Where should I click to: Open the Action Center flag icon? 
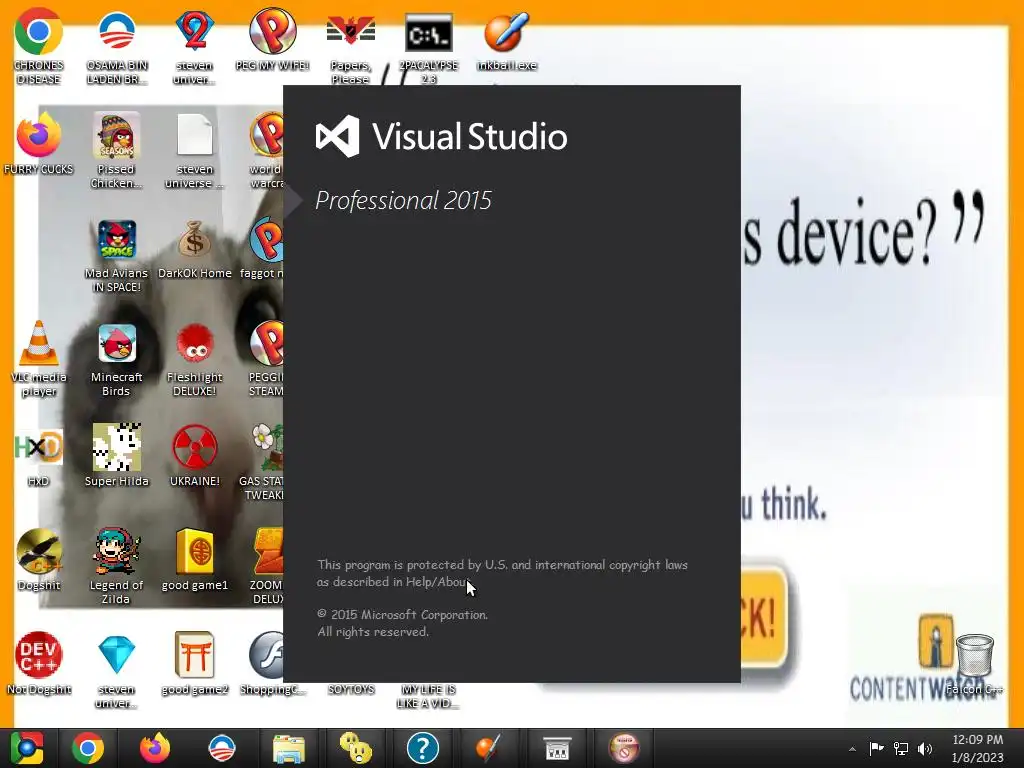876,748
